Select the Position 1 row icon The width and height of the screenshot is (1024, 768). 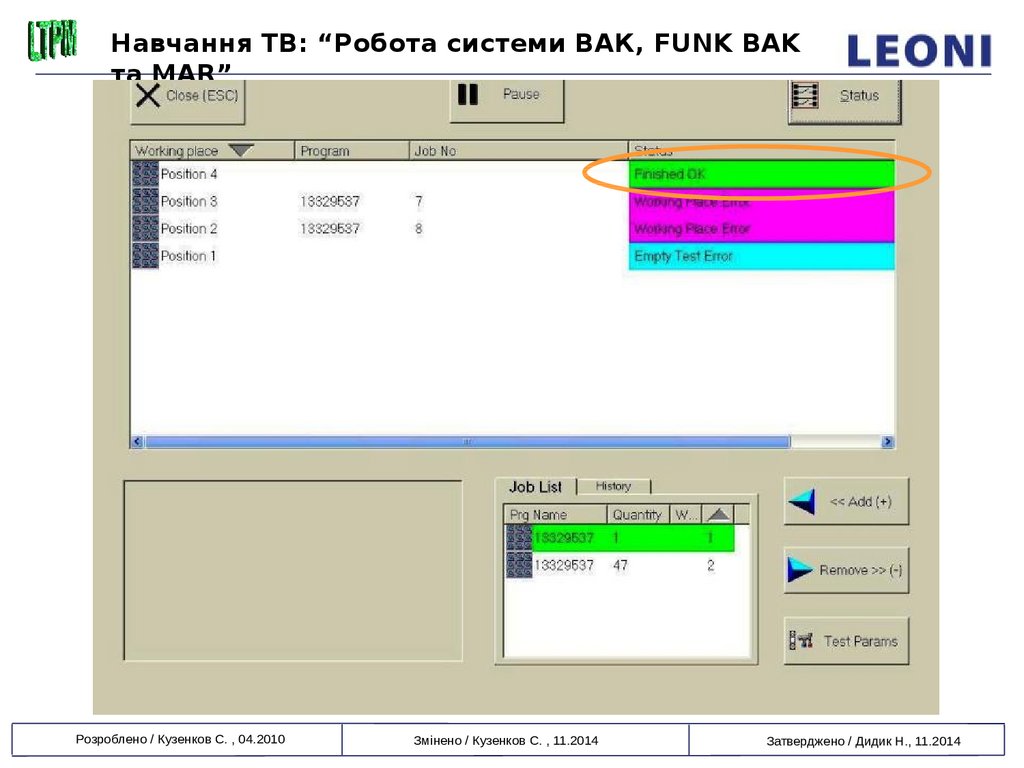[145, 256]
